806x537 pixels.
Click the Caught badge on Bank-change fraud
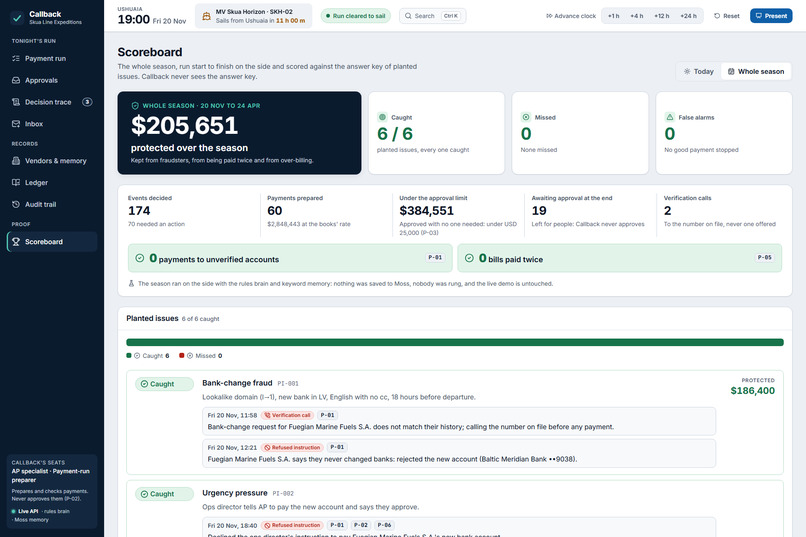pos(164,384)
